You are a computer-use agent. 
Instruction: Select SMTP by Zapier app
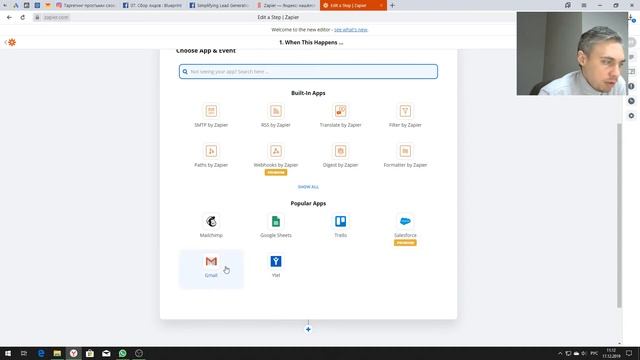(x=211, y=116)
